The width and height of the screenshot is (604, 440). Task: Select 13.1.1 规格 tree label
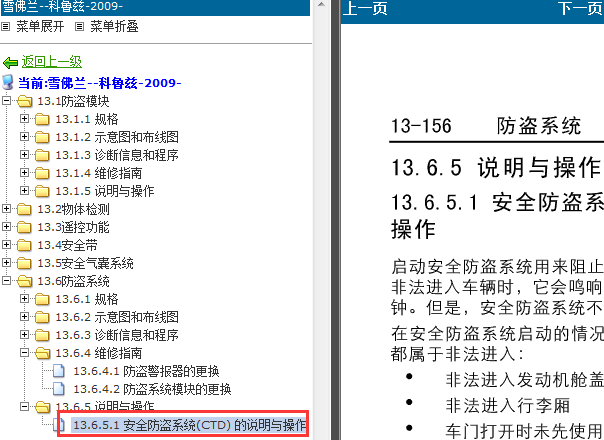pos(87,119)
